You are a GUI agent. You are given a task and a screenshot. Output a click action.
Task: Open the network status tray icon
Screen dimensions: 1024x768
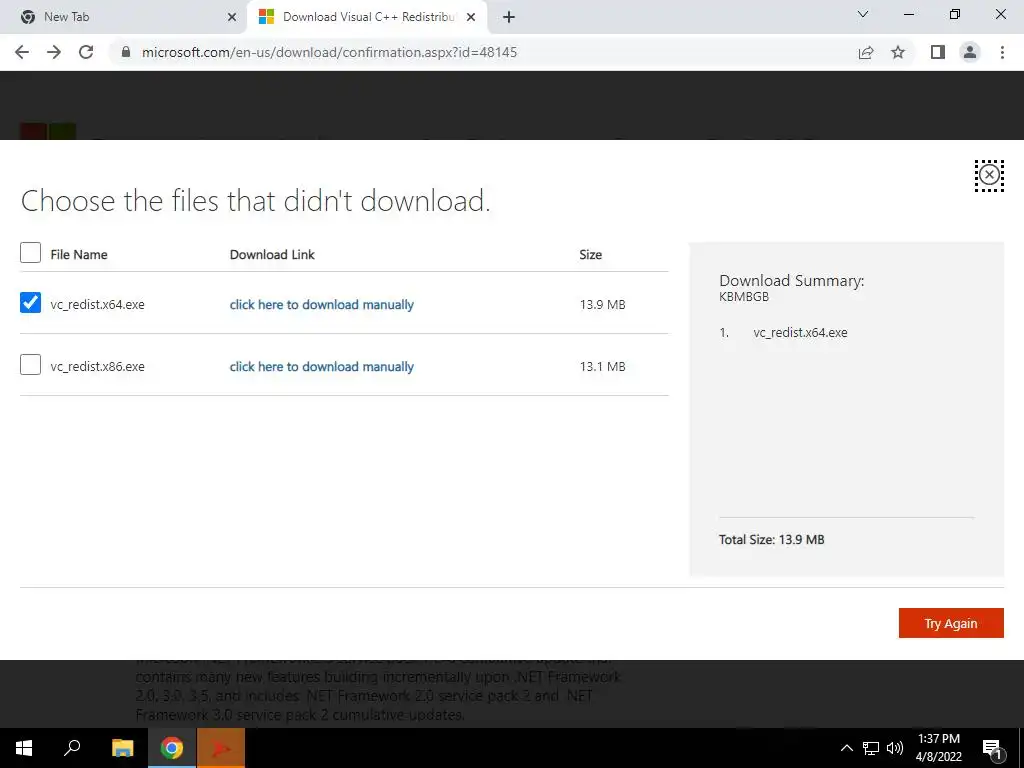(x=871, y=748)
